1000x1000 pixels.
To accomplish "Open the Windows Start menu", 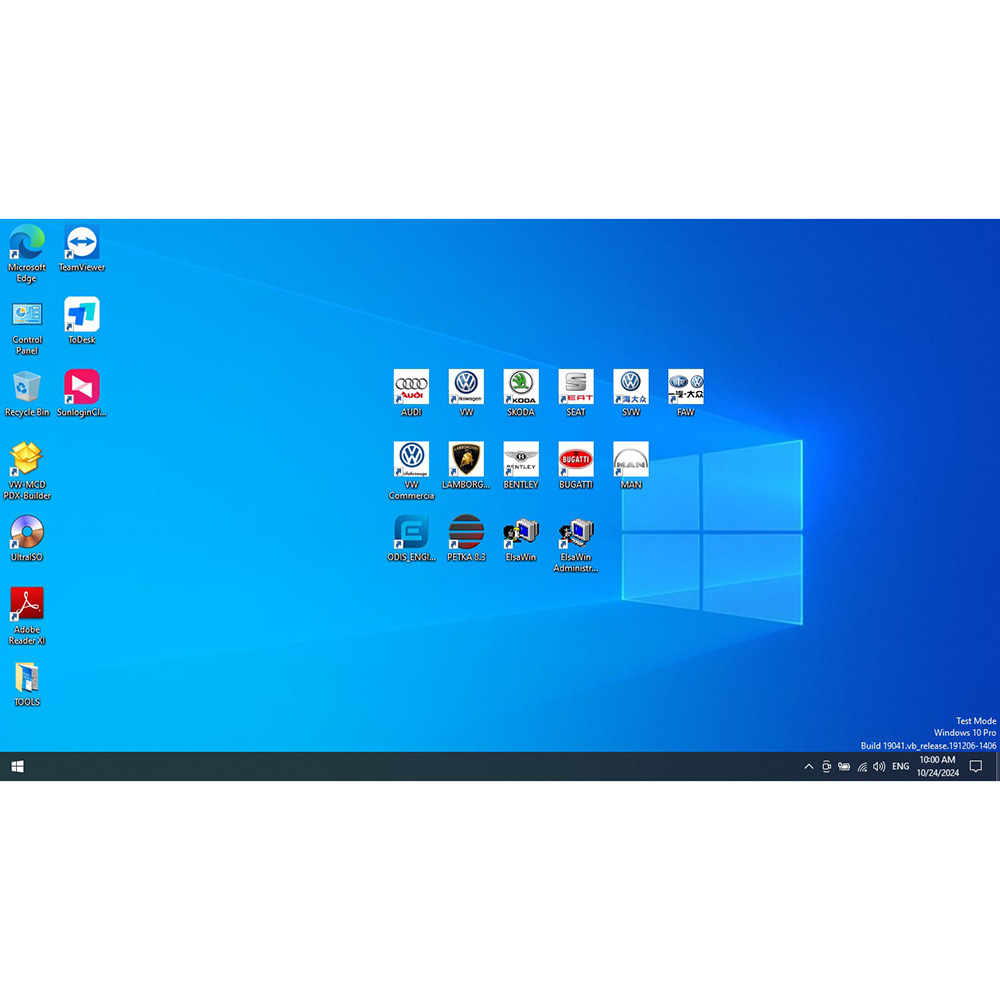I will tap(18, 767).
